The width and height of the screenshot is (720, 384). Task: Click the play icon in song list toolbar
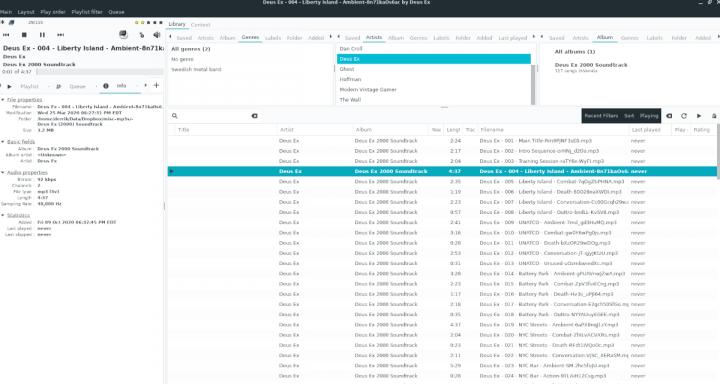pyautogui.click(x=699, y=116)
